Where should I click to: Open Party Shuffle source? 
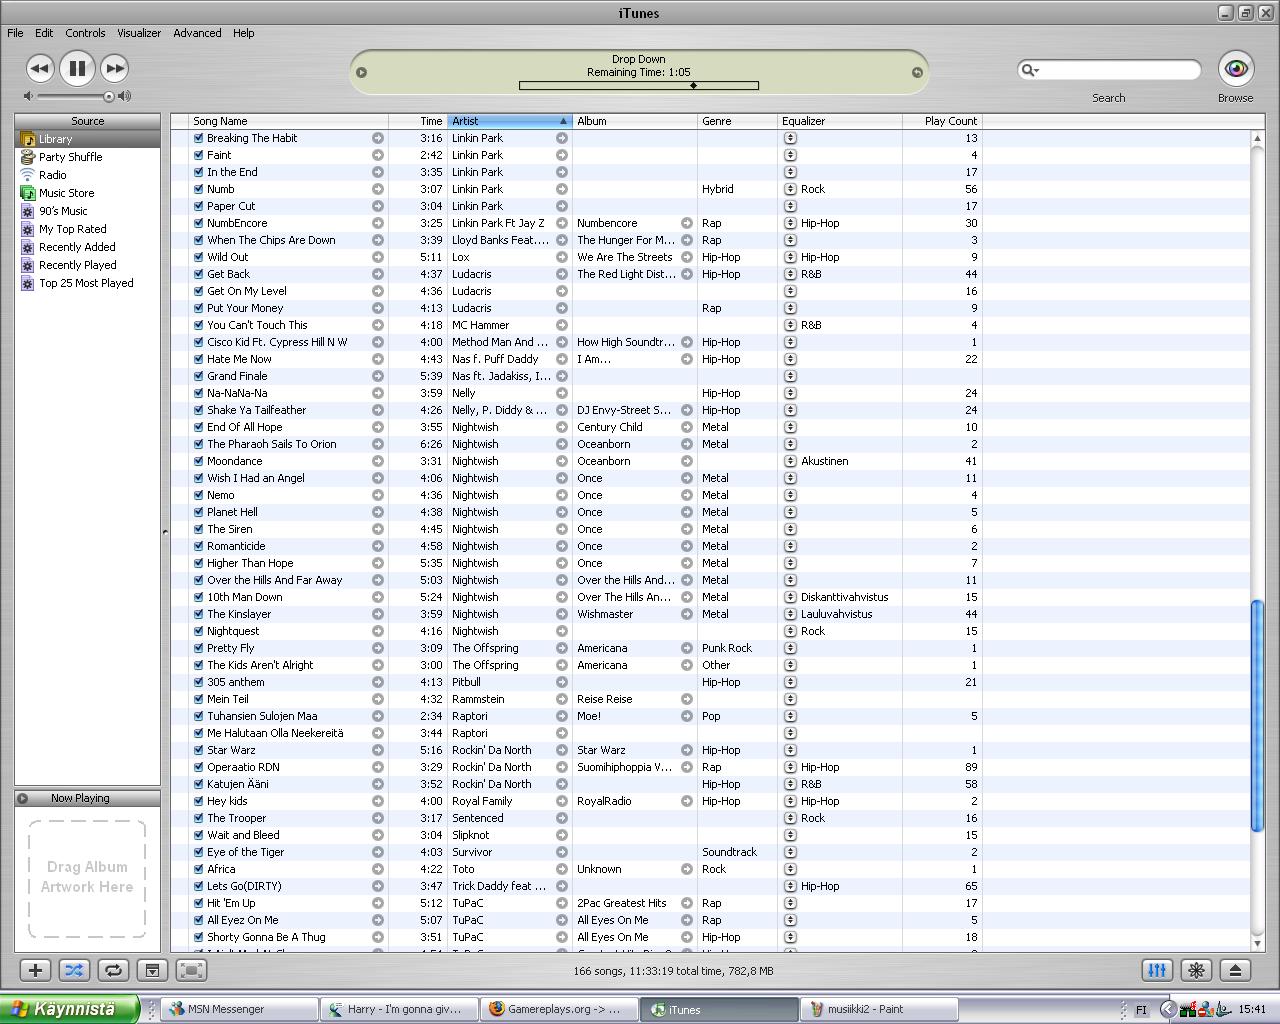tap(87, 157)
